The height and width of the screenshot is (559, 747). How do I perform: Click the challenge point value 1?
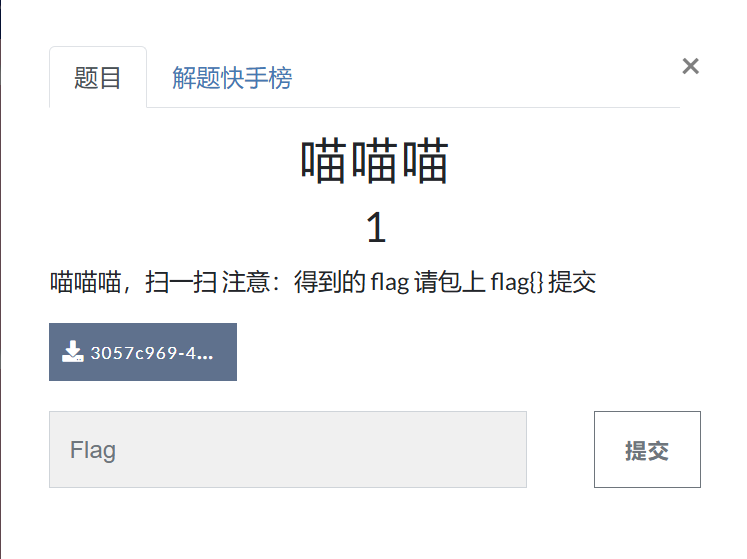[x=376, y=228]
